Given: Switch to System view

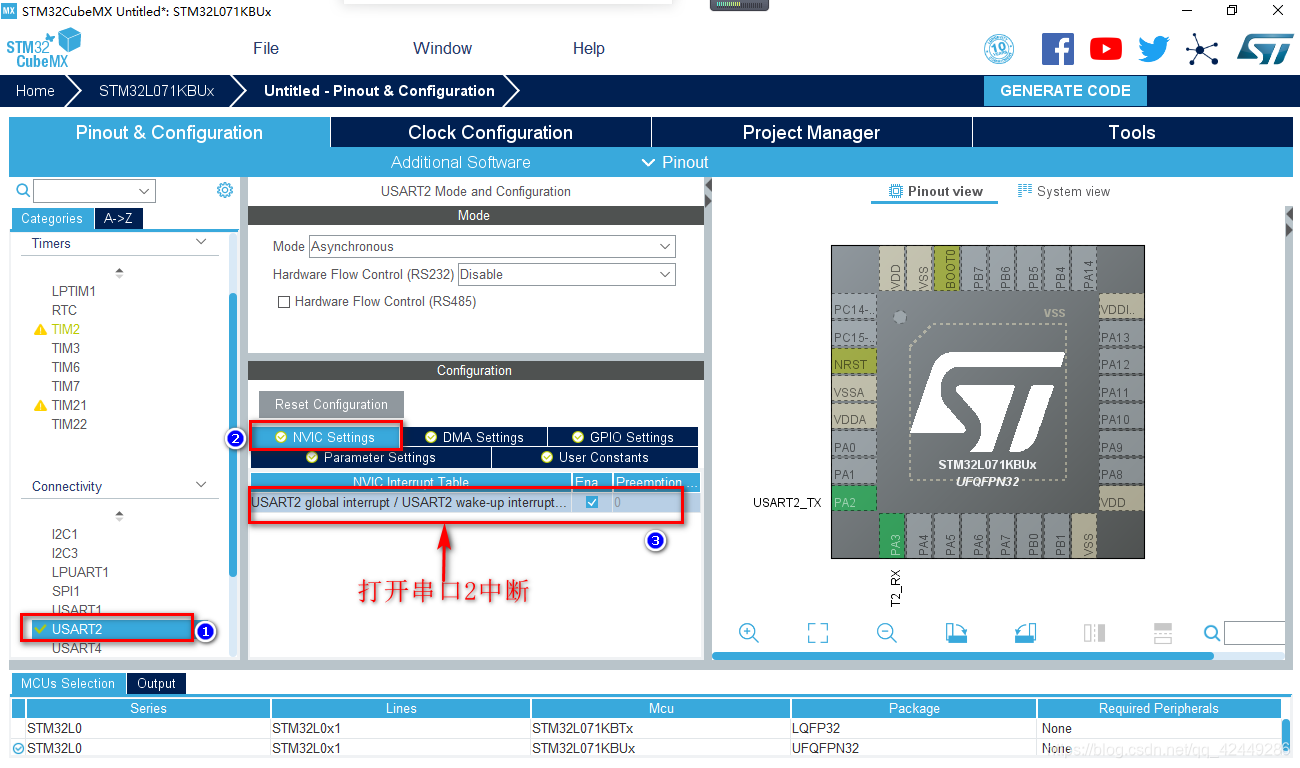Looking at the screenshot, I should coord(1063,191).
